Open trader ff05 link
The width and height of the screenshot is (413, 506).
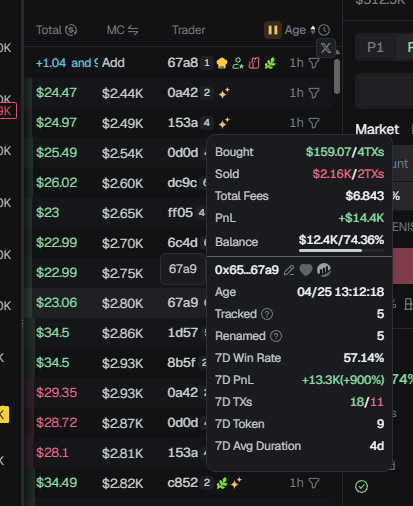pyautogui.click(x=180, y=213)
